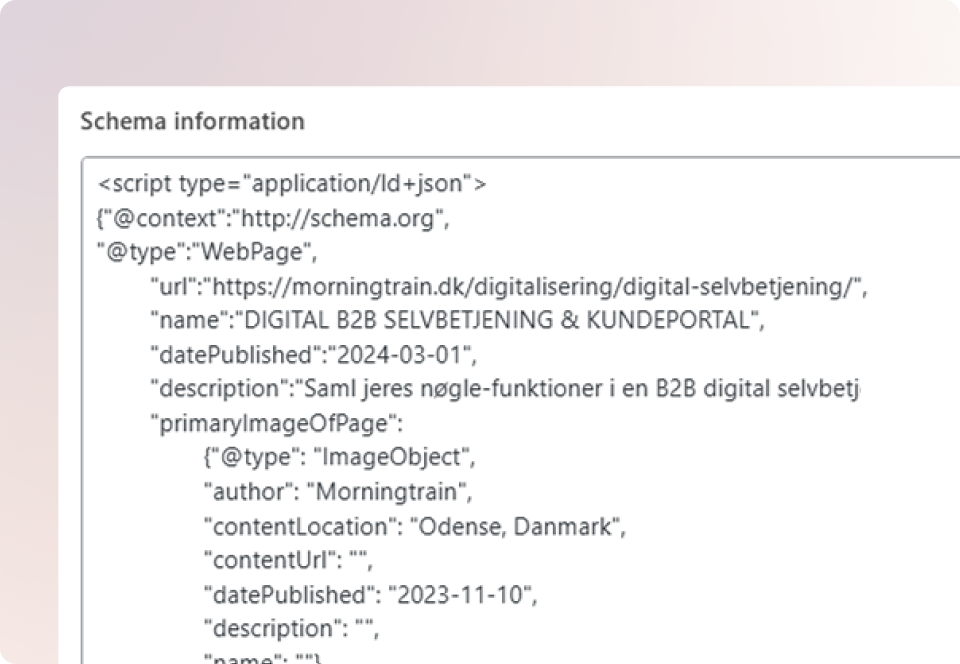Click the DIGITAL B2B SELVBETJENING name value
This screenshot has width=960, height=664.
[498, 322]
